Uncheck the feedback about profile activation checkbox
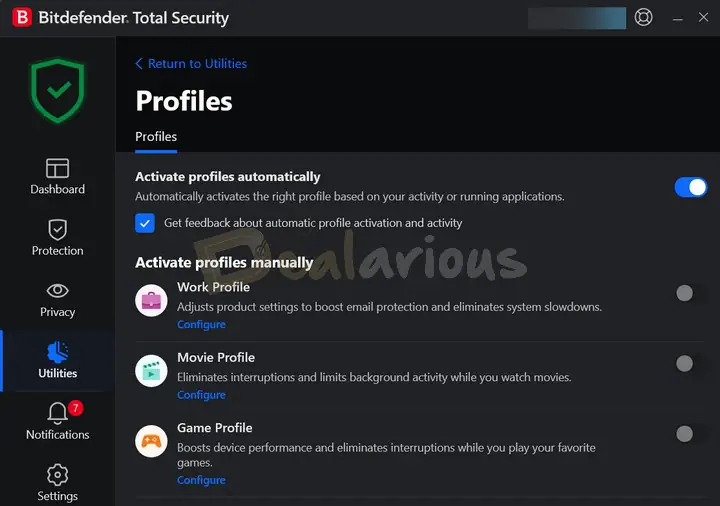This screenshot has height=506, width=720. click(145, 223)
